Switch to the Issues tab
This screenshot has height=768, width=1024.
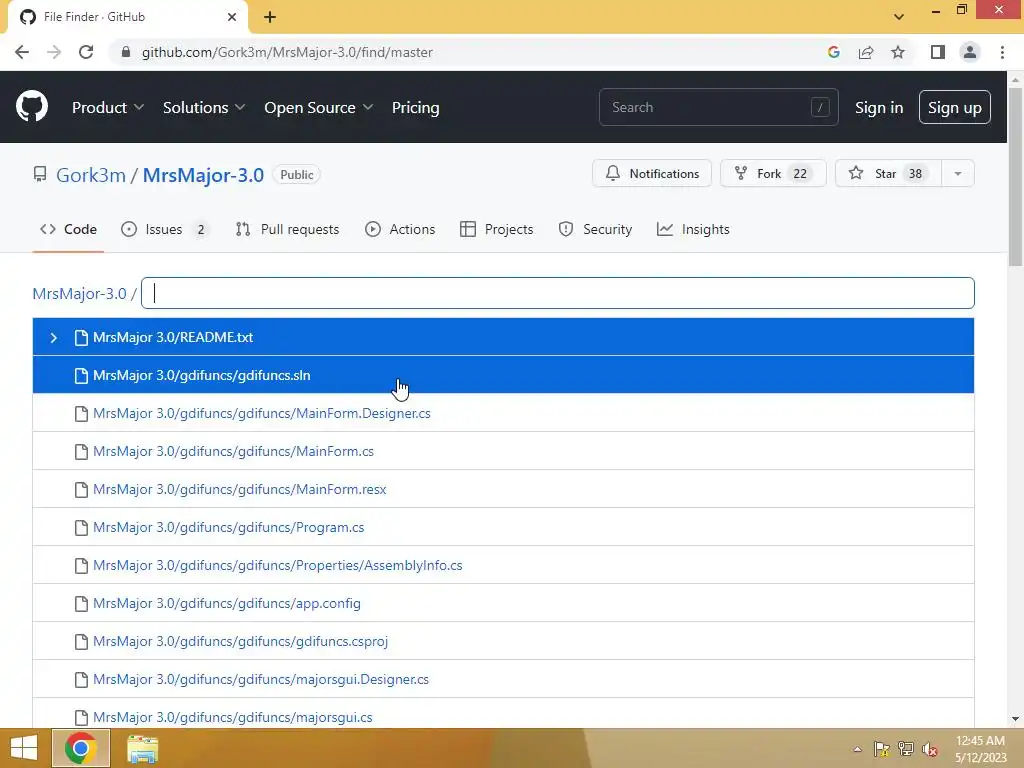164,229
